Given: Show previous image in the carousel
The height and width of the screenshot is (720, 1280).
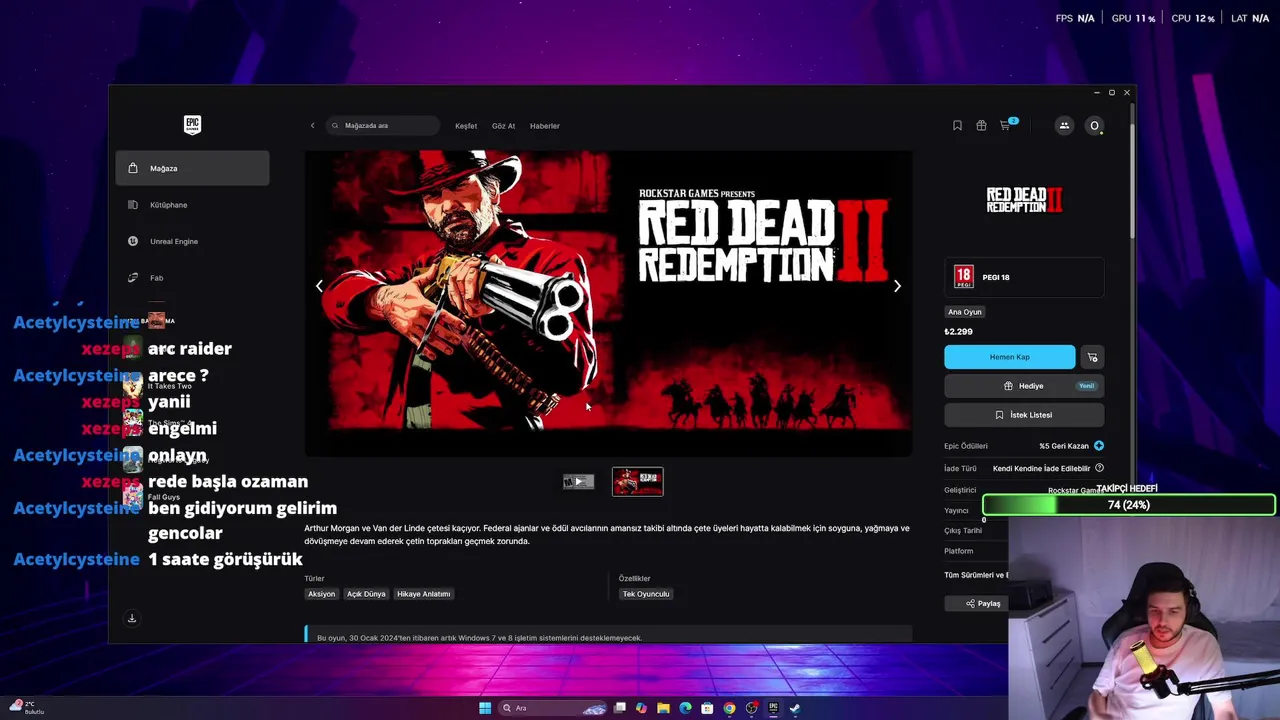Looking at the screenshot, I should (320, 286).
